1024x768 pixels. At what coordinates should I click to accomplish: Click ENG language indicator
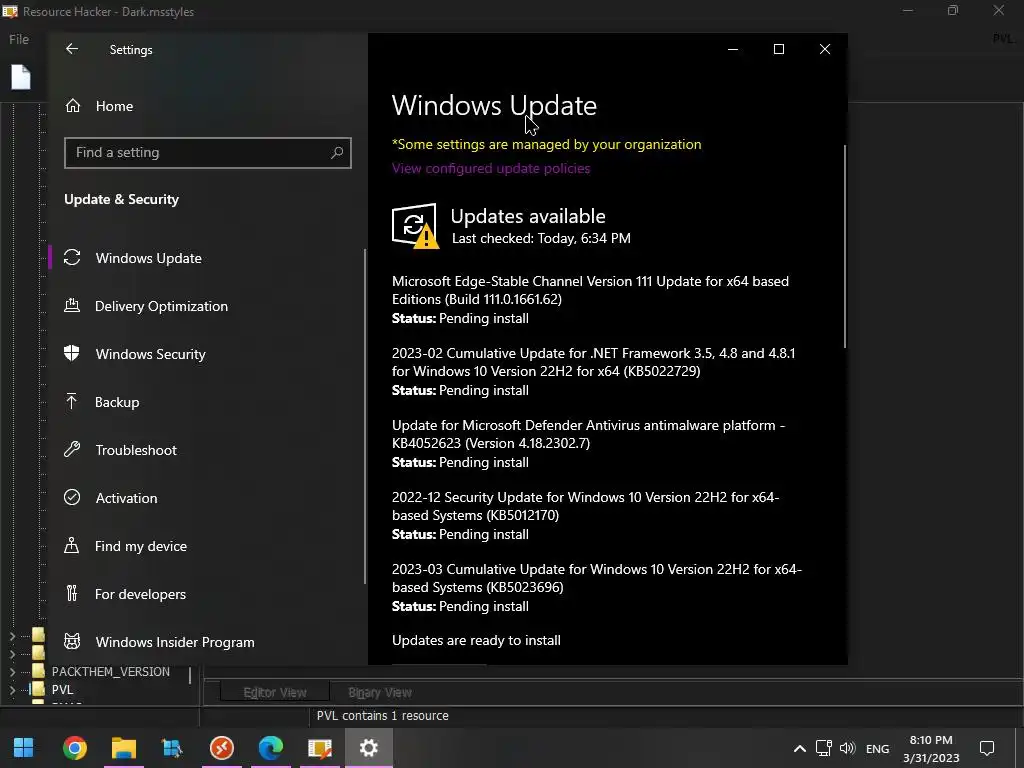click(877, 748)
